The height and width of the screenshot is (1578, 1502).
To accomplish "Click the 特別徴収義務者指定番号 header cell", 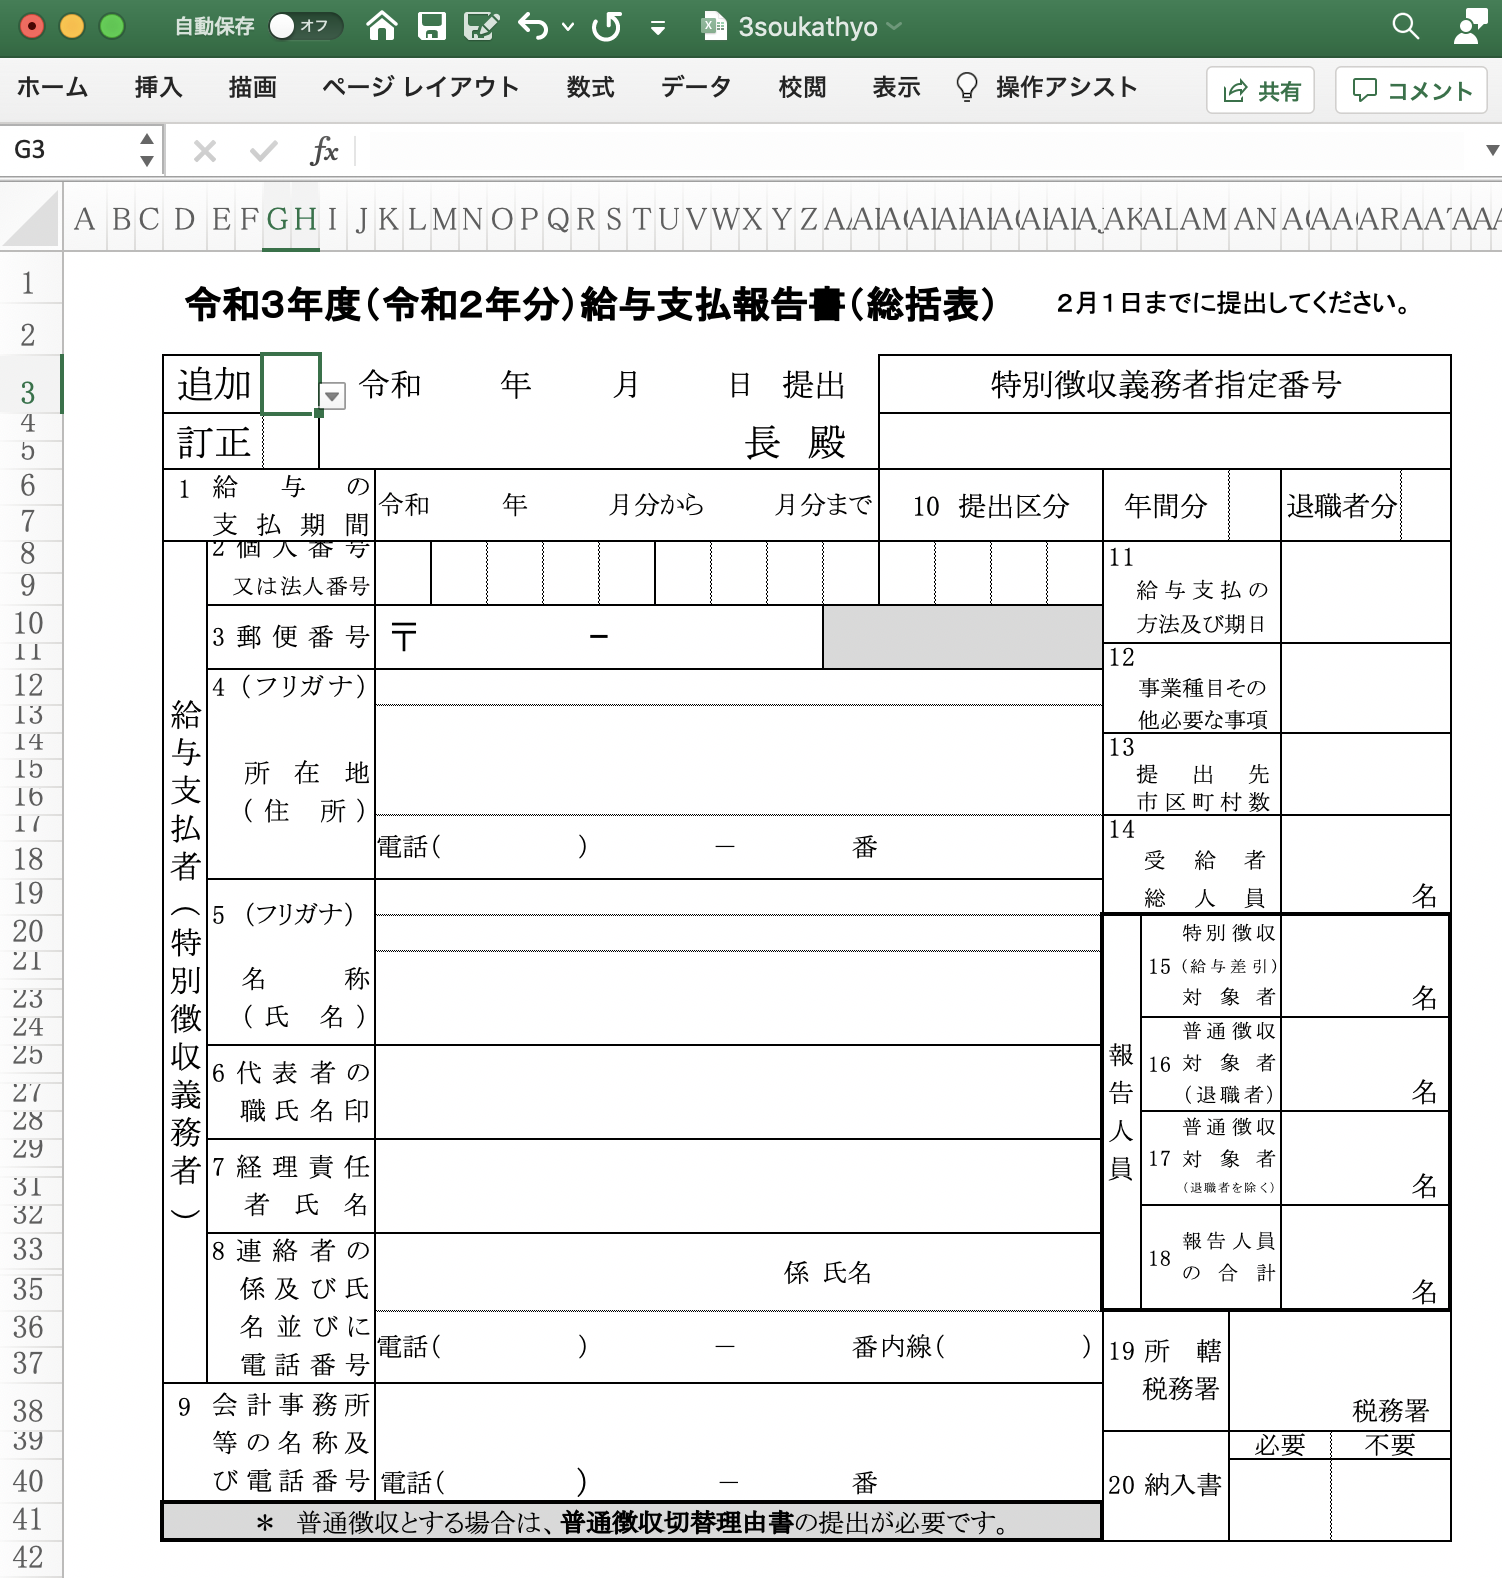I will (x=1165, y=384).
